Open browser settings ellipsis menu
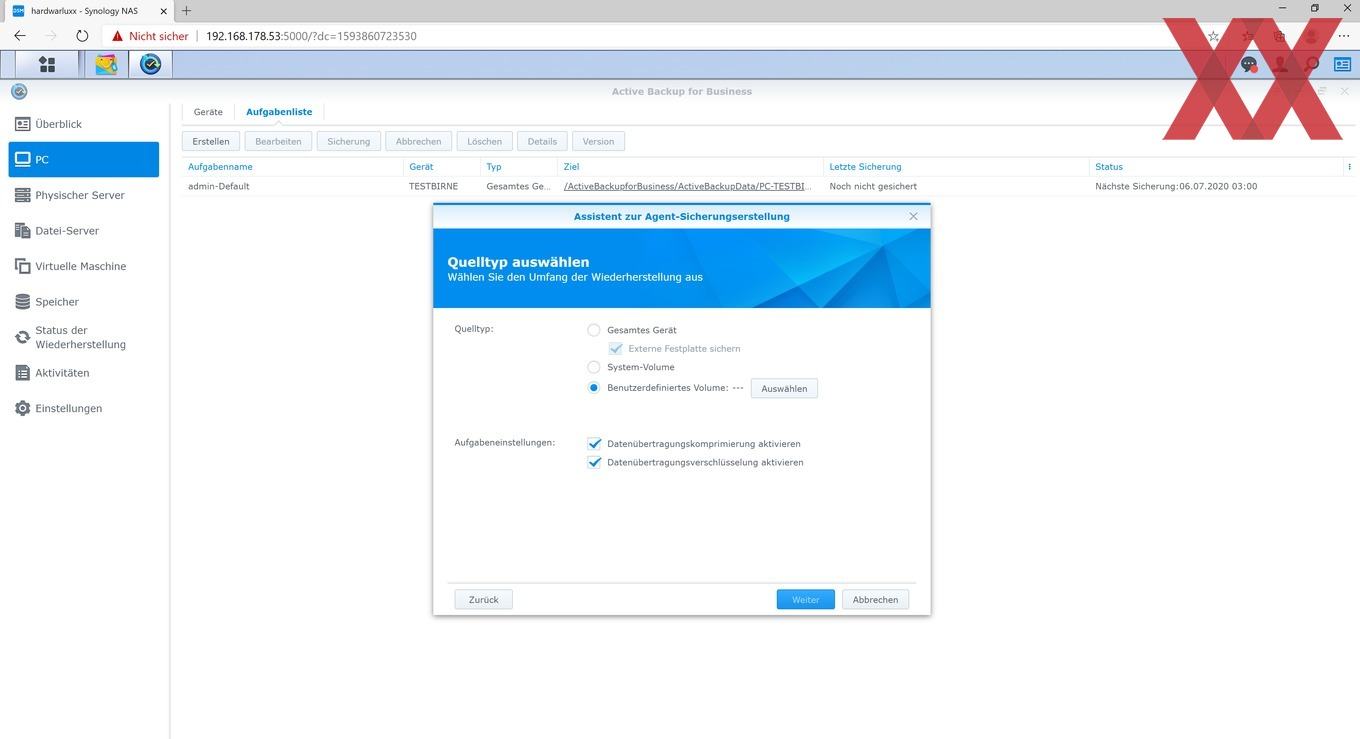This screenshot has height=739, width=1360. [1343, 36]
